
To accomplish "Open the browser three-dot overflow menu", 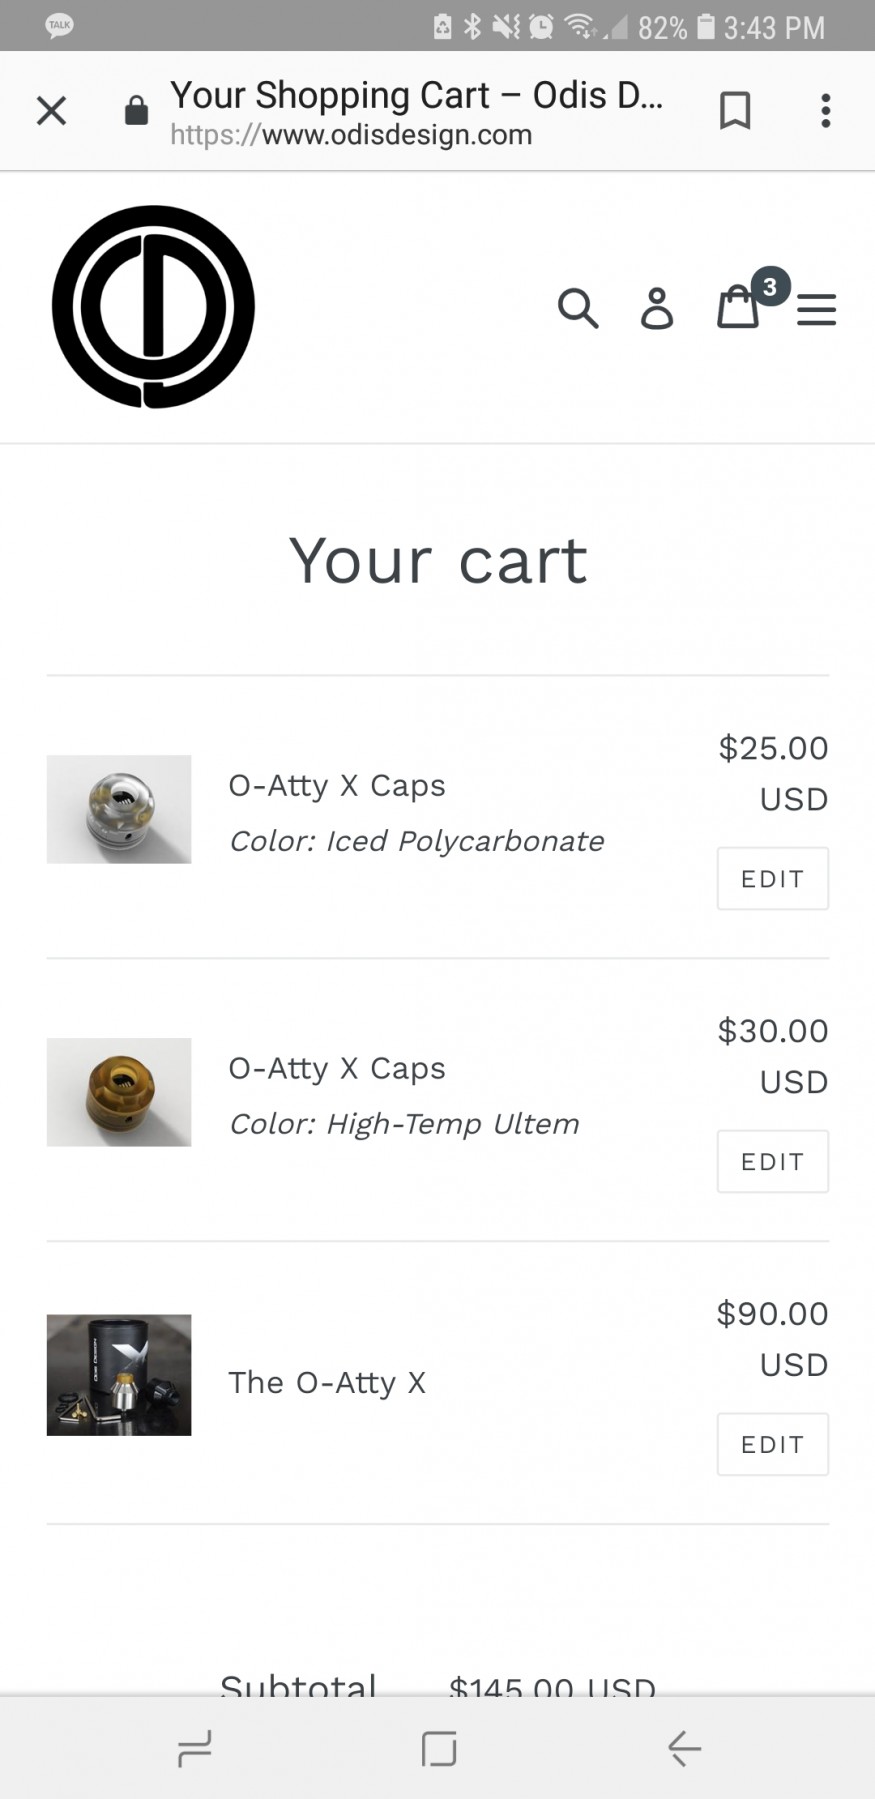I will tap(825, 110).
